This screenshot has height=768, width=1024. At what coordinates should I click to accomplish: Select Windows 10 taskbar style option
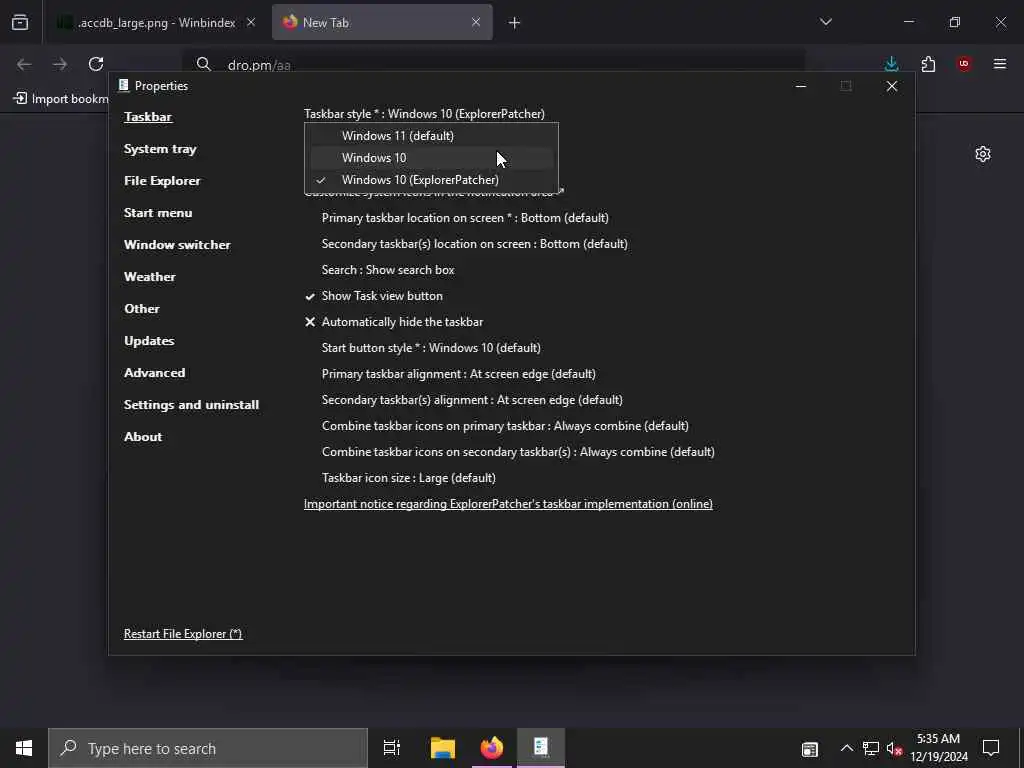[x=431, y=157]
